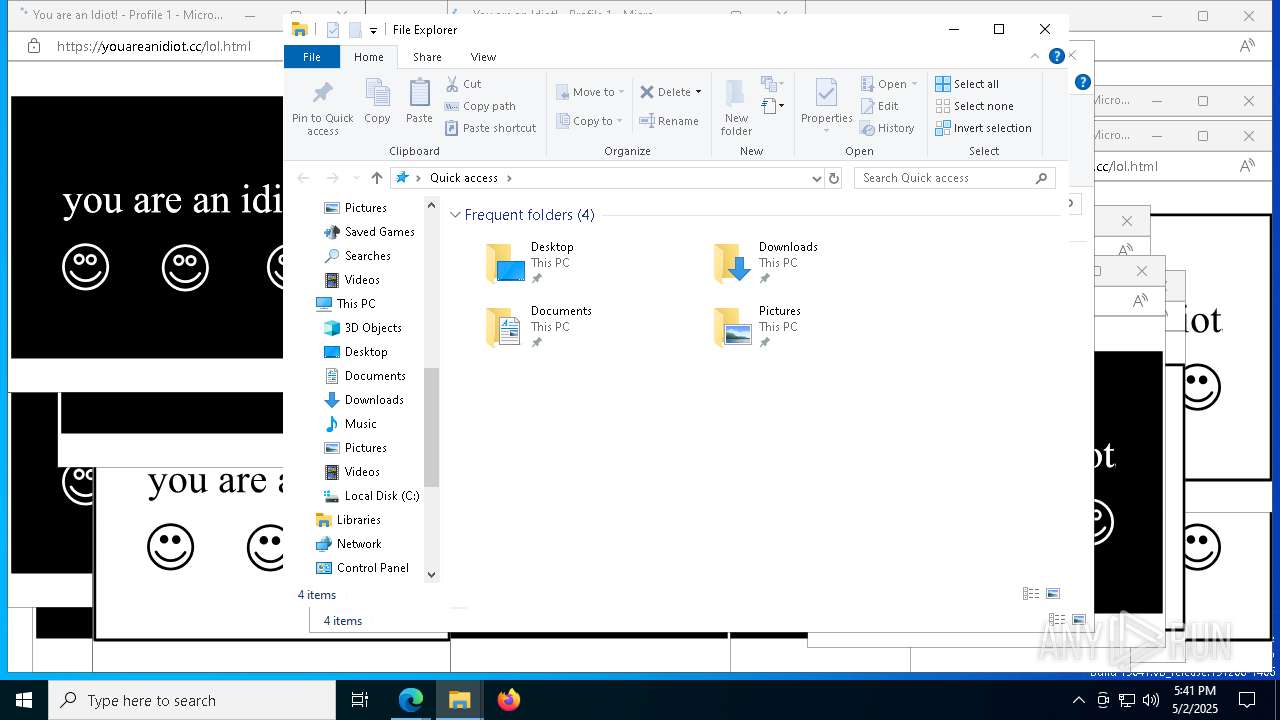The image size is (1280, 720).
Task: Click taskbar search box
Action: (x=192, y=700)
